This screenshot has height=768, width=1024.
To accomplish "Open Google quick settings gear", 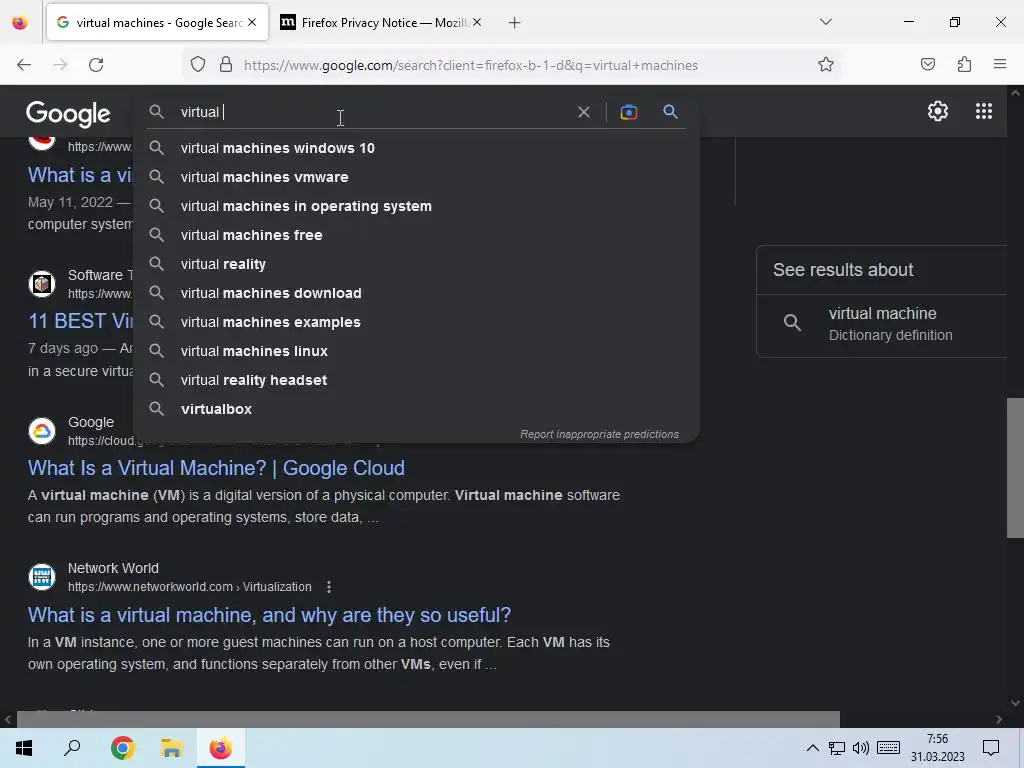I will pyautogui.click(x=938, y=111).
